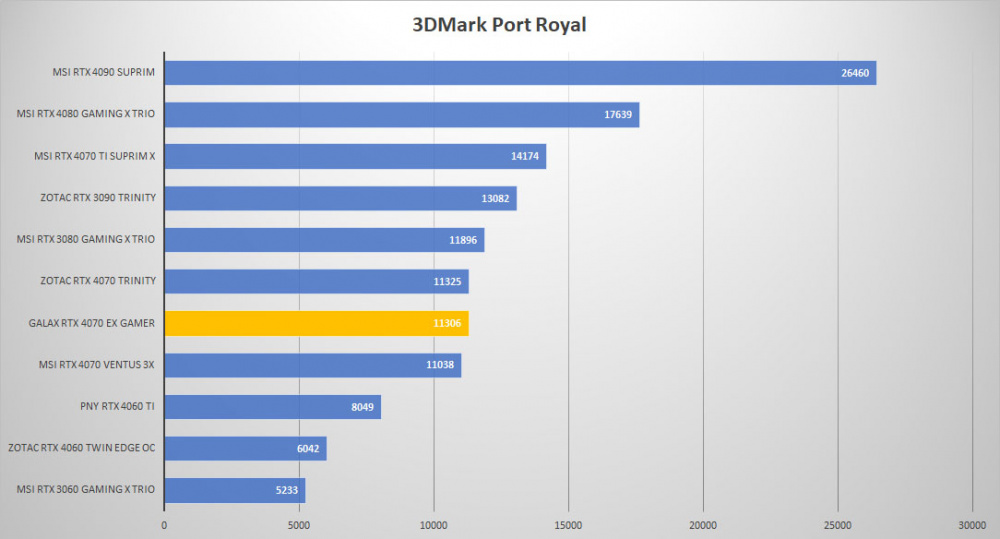1000x539 pixels.
Task: Select the ZOTAC RTX 4070 TRINITY label
Action: (x=98, y=281)
